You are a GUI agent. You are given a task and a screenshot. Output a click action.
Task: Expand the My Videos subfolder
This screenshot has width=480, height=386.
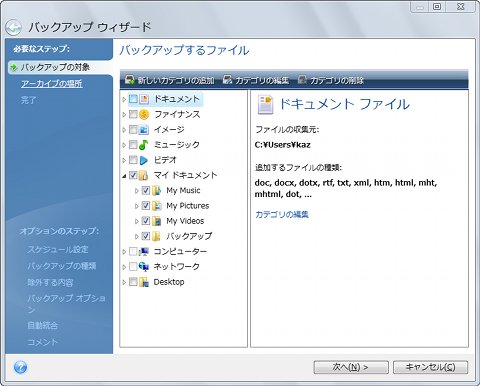pos(137,221)
